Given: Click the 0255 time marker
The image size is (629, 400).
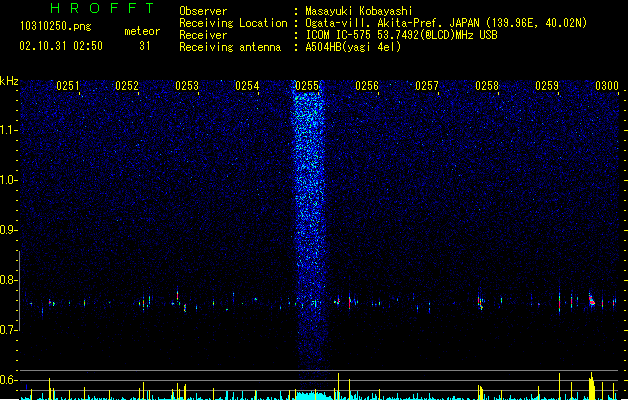Looking at the screenshot, I should (x=307, y=85).
